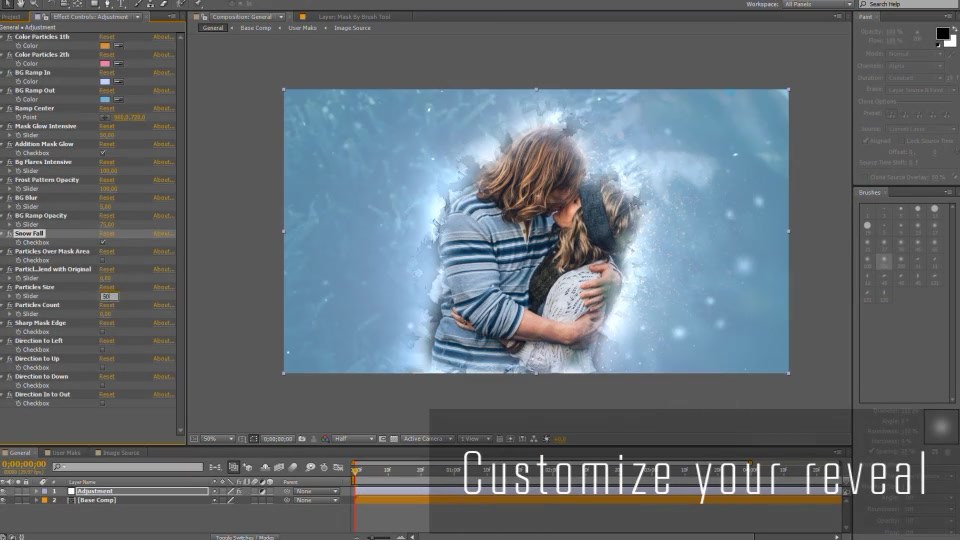Viewport: 960px width, 540px height.
Task: Open Color Particles 2th pink swatch
Action: tap(105, 64)
